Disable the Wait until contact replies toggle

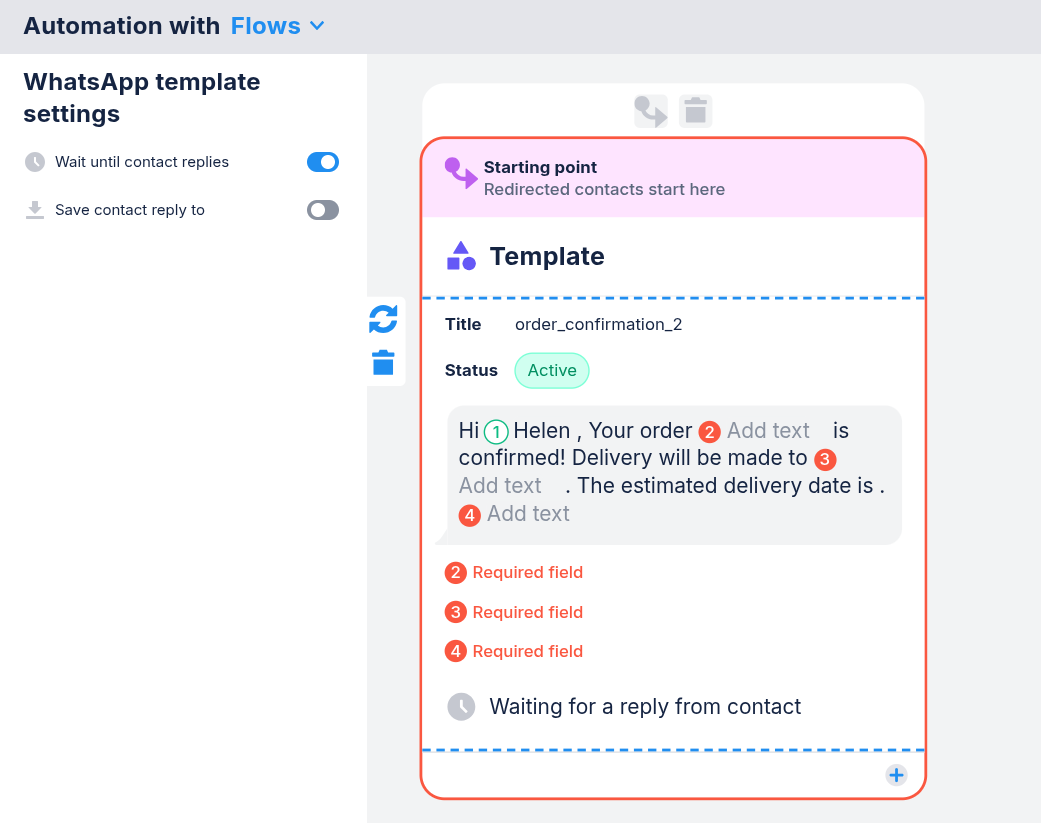coord(323,162)
